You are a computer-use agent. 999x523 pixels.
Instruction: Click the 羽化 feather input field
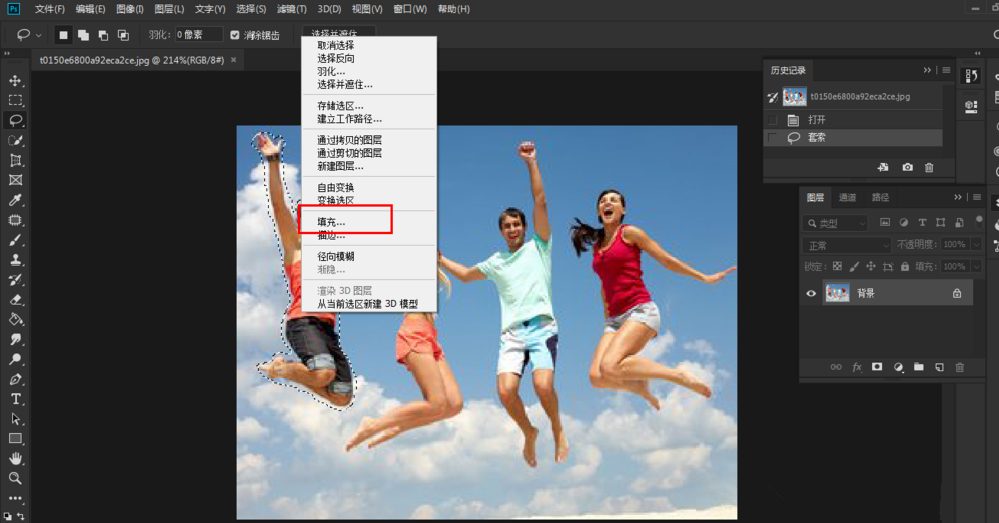pos(199,35)
